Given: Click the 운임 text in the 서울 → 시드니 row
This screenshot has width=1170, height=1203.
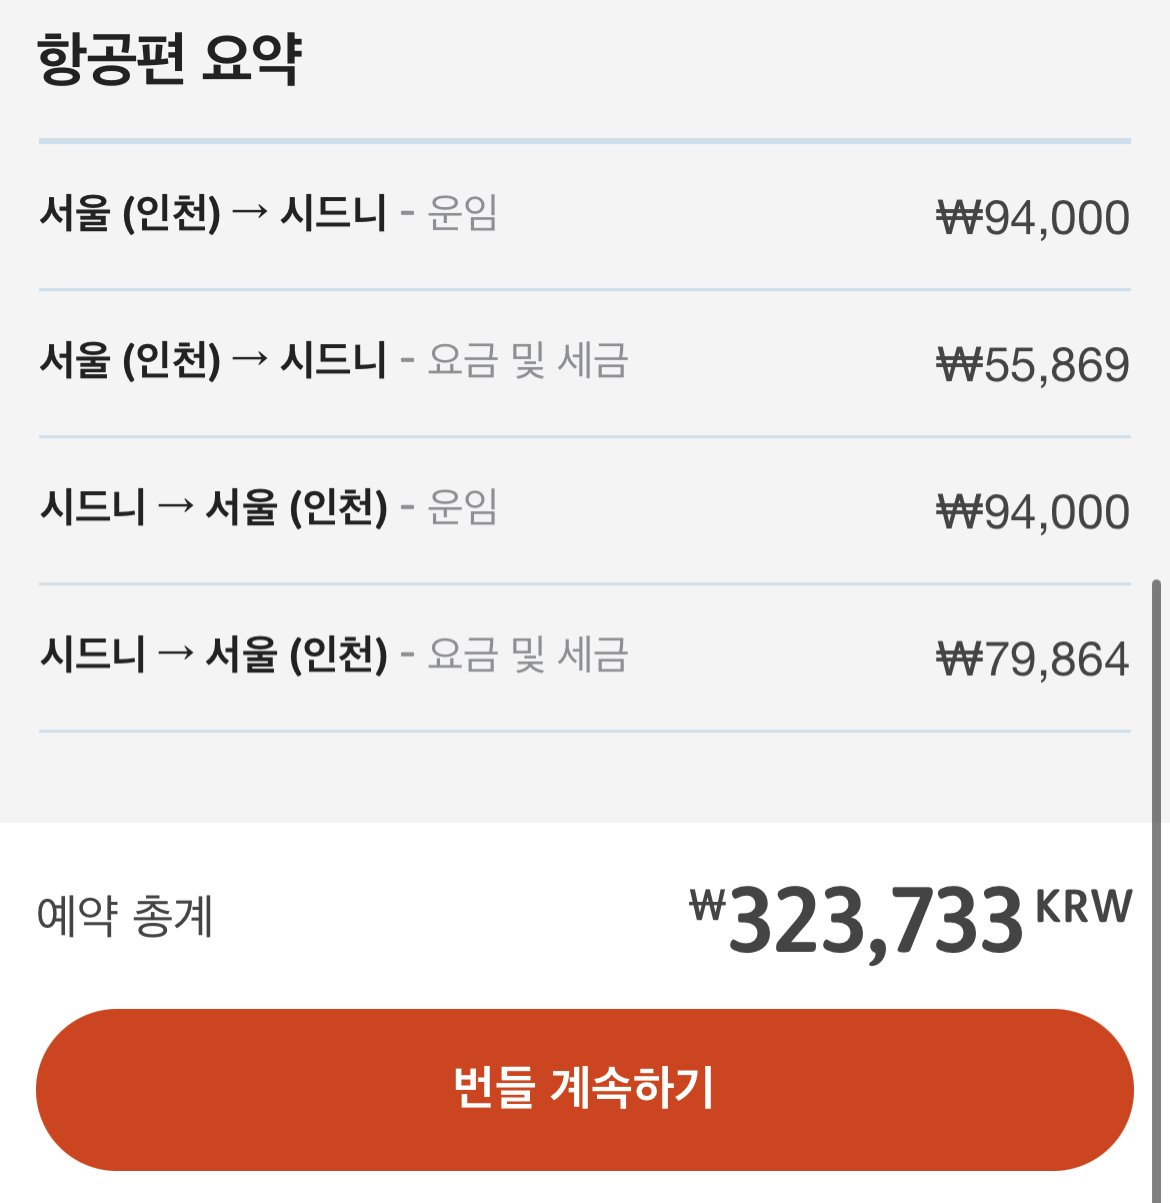Looking at the screenshot, I should [x=462, y=213].
